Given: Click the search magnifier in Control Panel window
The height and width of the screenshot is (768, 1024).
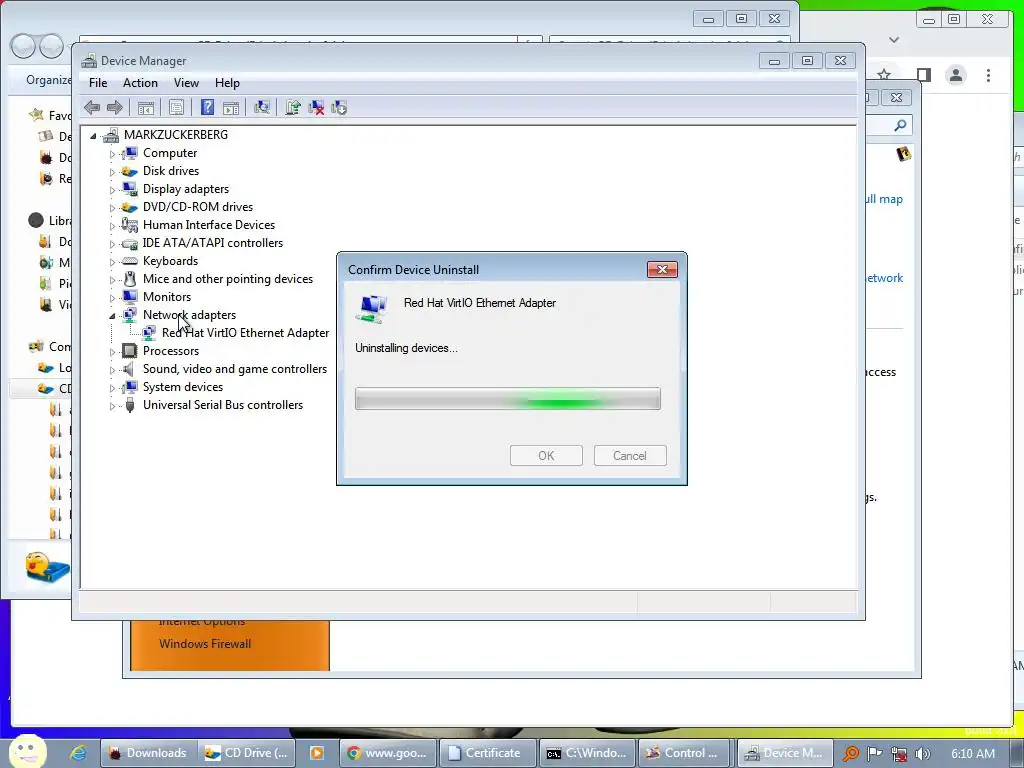Looking at the screenshot, I should tap(900, 125).
